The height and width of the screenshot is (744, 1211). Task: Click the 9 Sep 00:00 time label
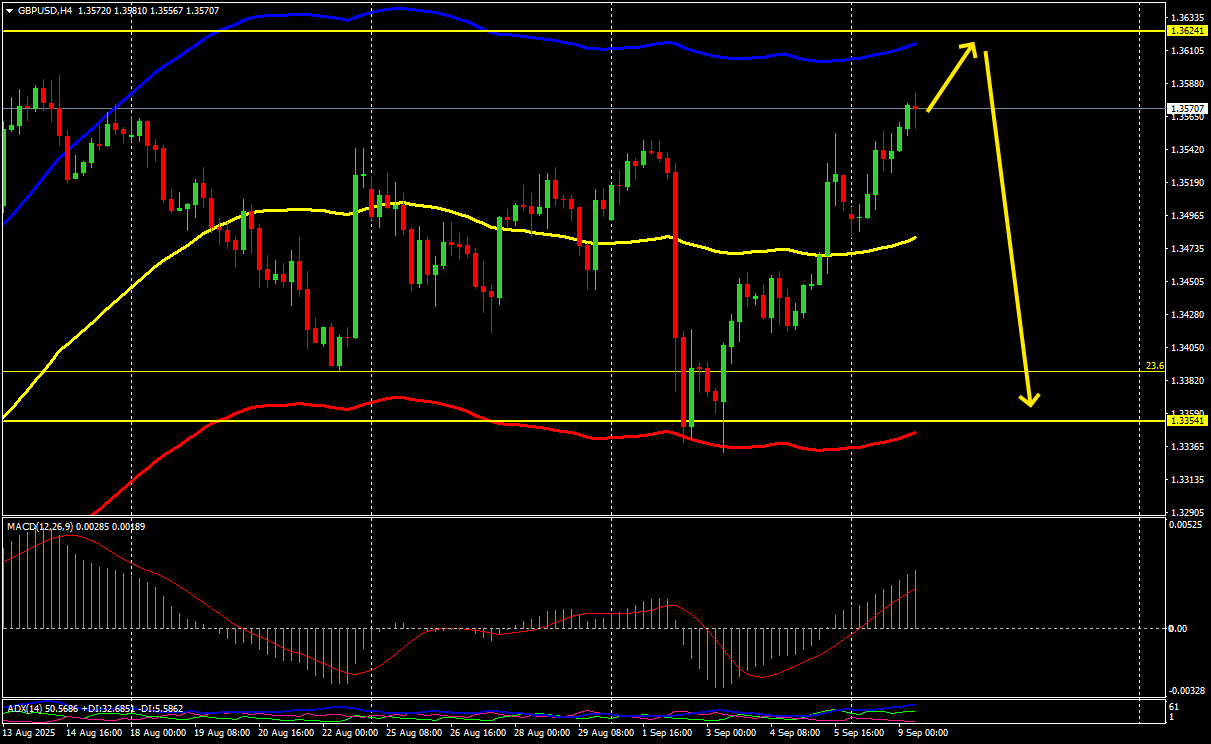coord(923,733)
